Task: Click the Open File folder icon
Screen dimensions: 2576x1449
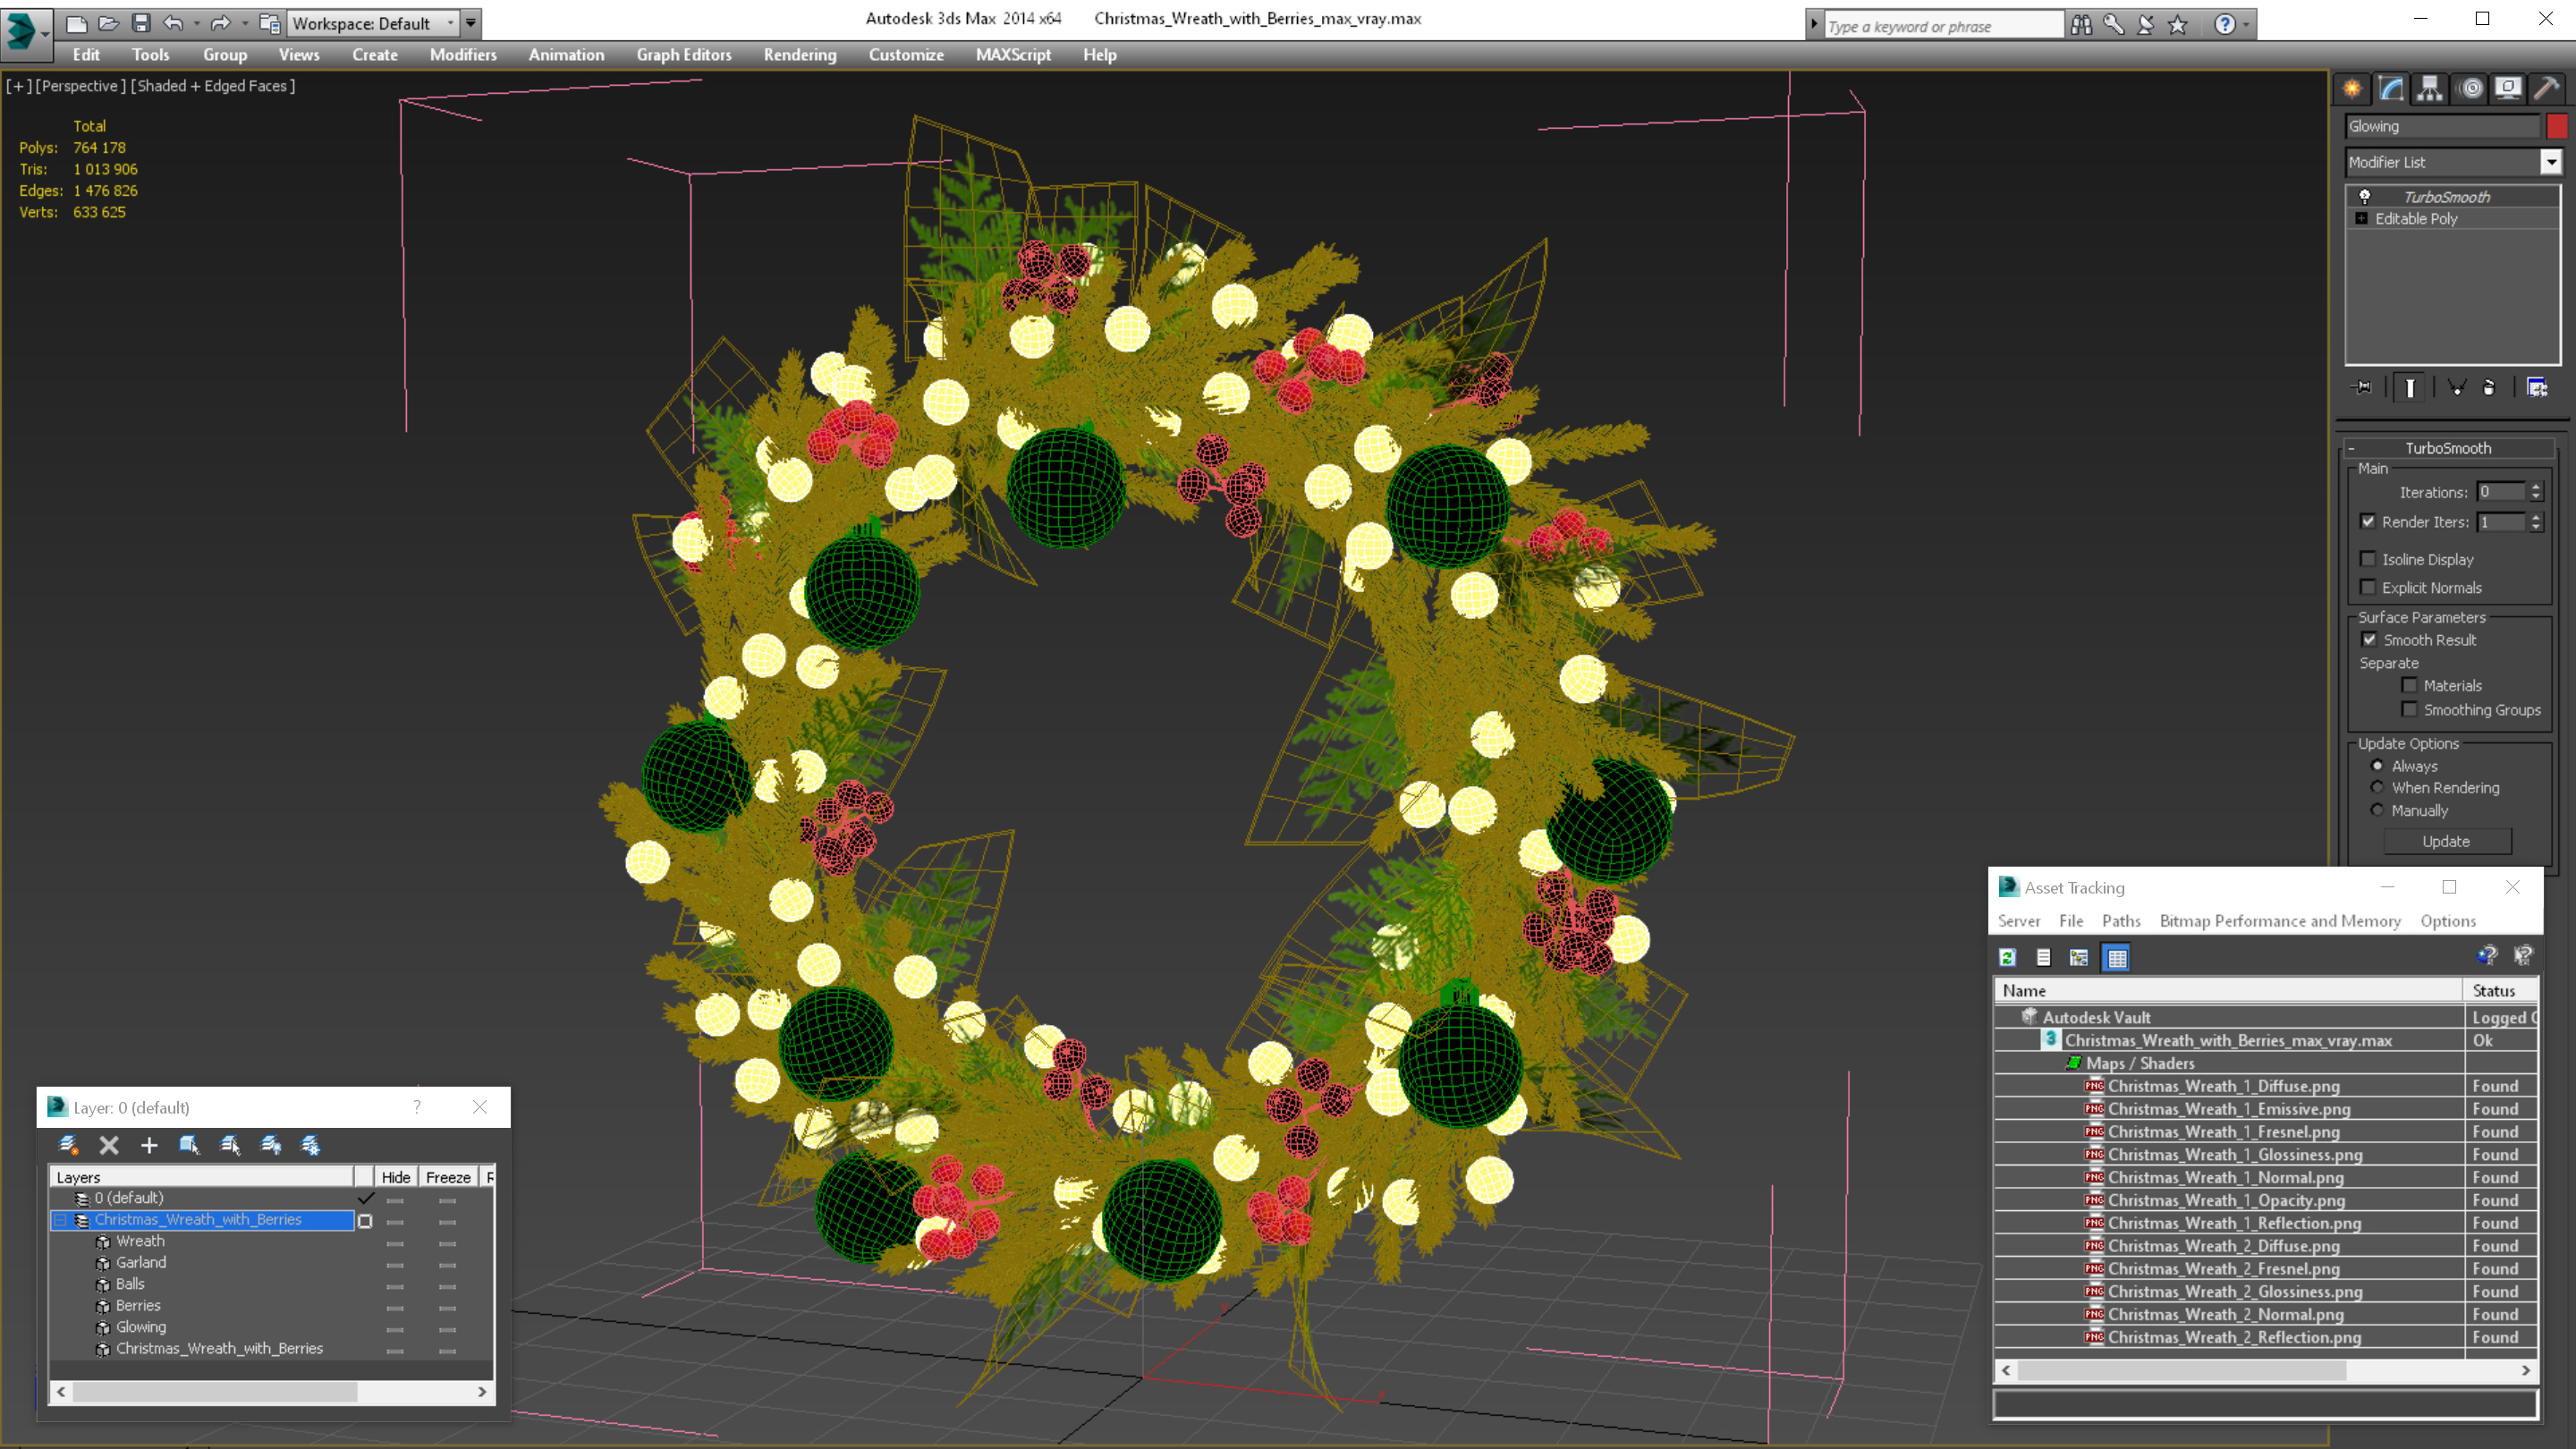Action: [x=108, y=23]
